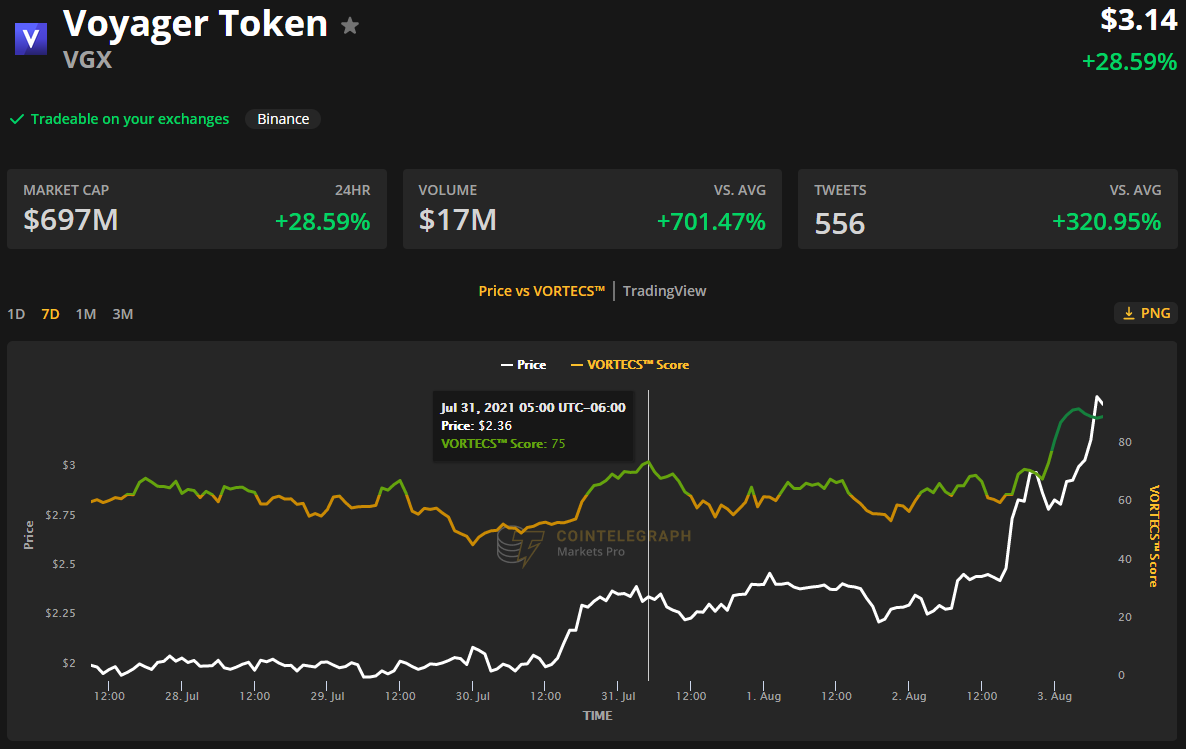Viewport: 1186px width, 749px height.
Task: Open the Price vs VORTECS tab
Action: click(x=542, y=291)
